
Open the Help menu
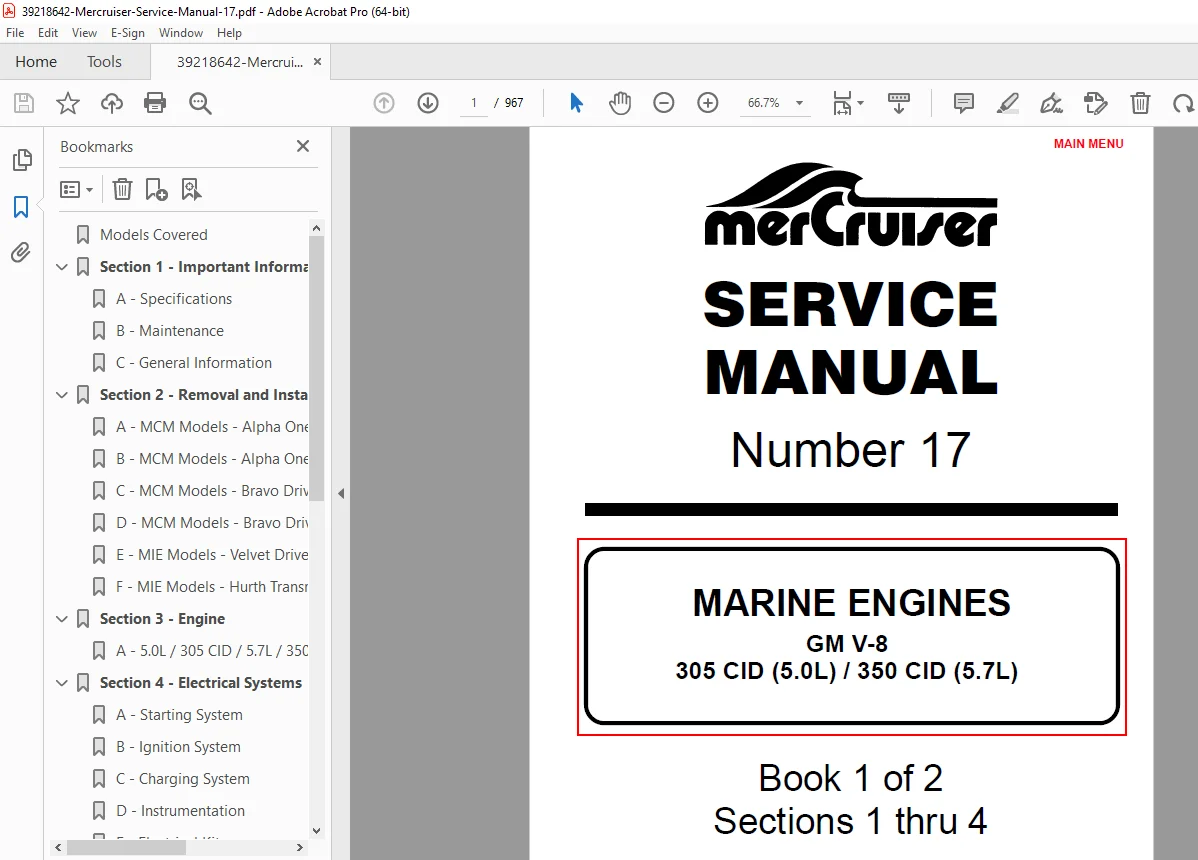pos(229,33)
